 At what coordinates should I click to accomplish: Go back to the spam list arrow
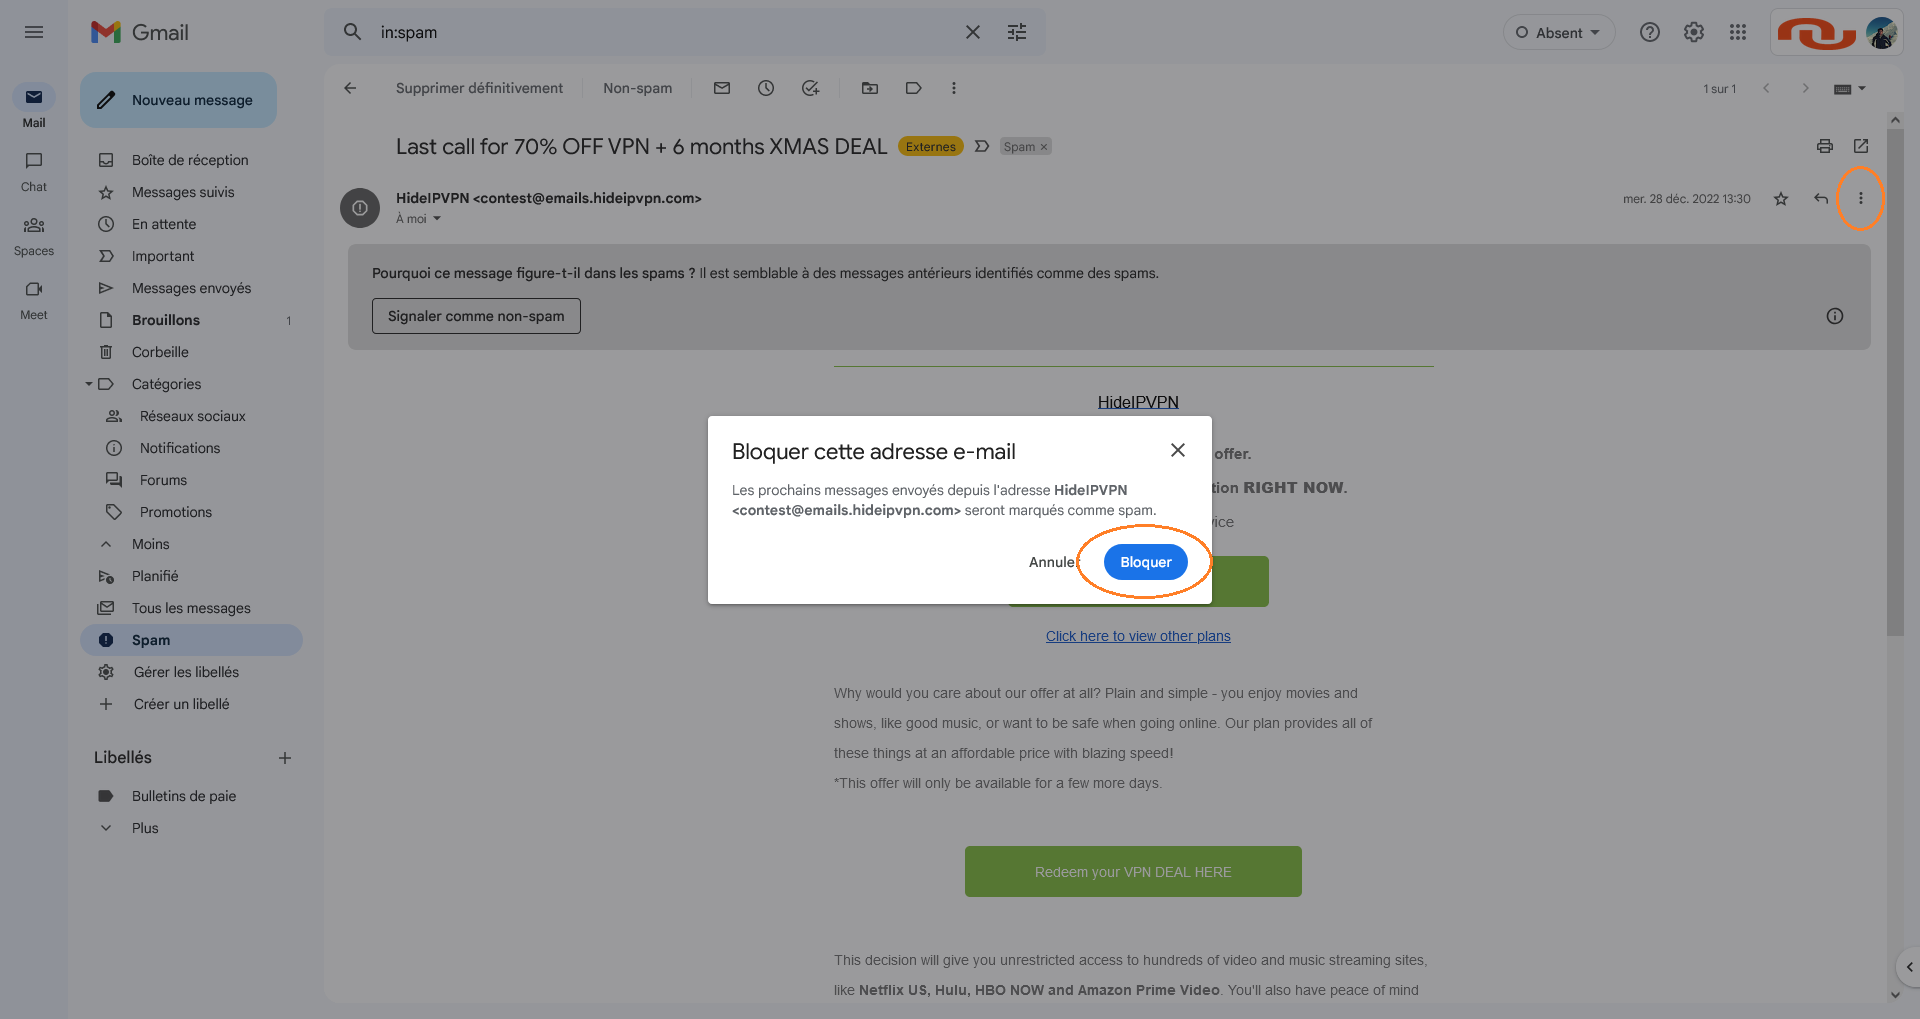pos(350,88)
